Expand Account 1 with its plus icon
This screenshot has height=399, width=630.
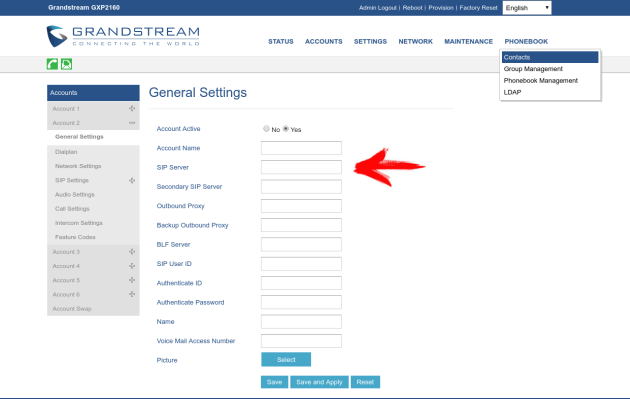pyautogui.click(x=132, y=108)
